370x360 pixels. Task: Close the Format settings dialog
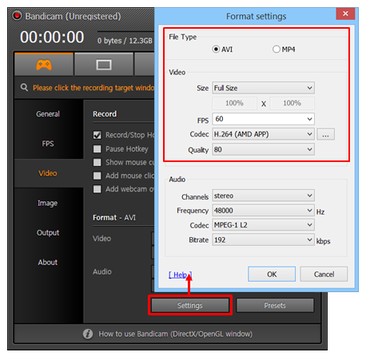(x=345, y=14)
